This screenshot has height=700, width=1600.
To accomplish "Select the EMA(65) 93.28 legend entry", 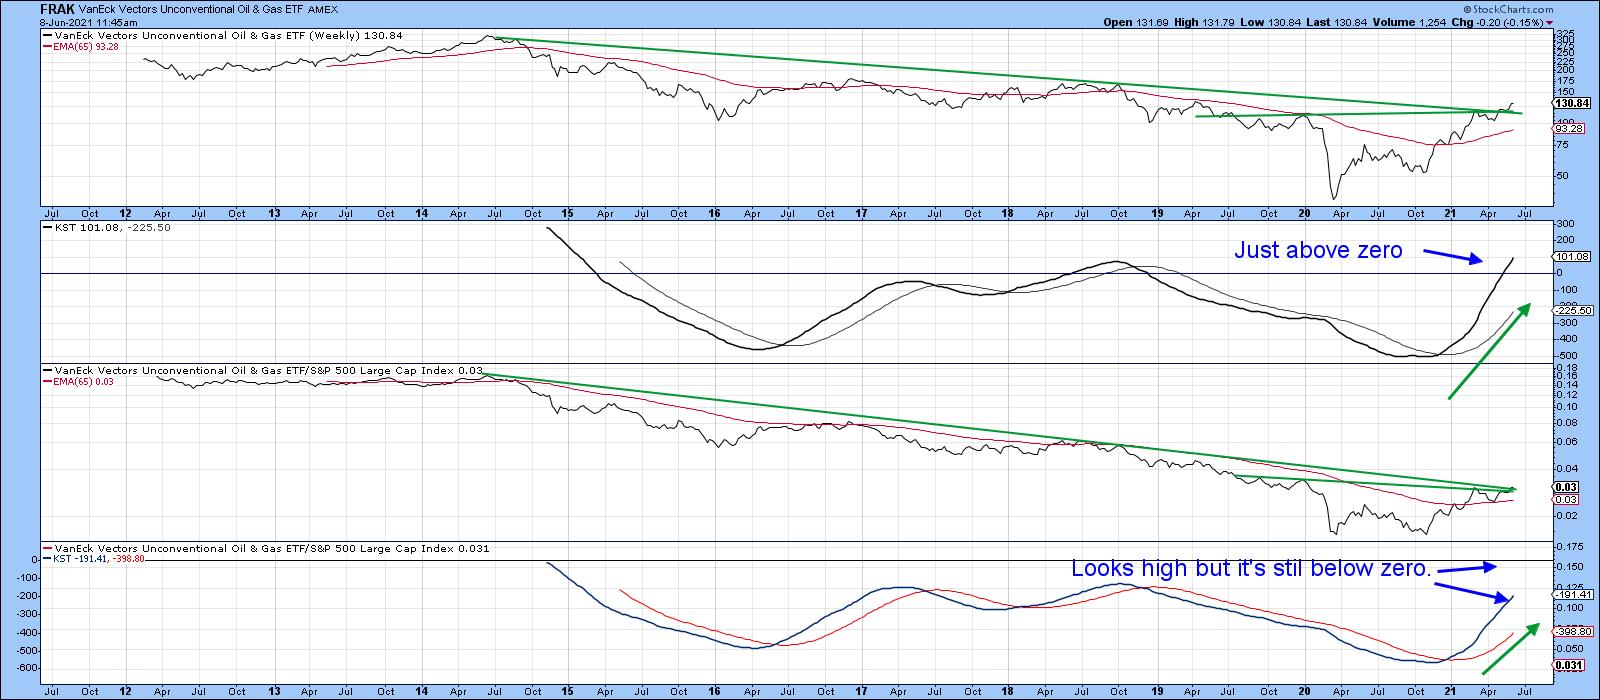I will pos(80,46).
